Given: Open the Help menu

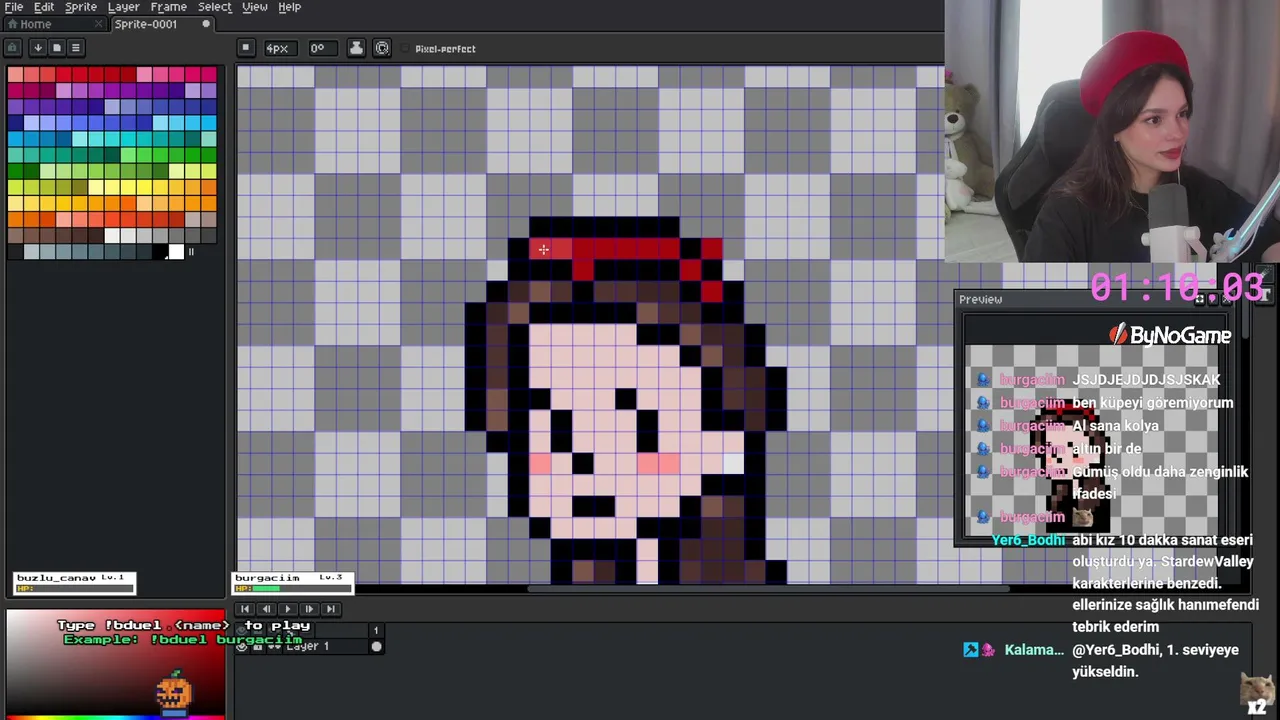Looking at the screenshot, I should pos(289,7).
